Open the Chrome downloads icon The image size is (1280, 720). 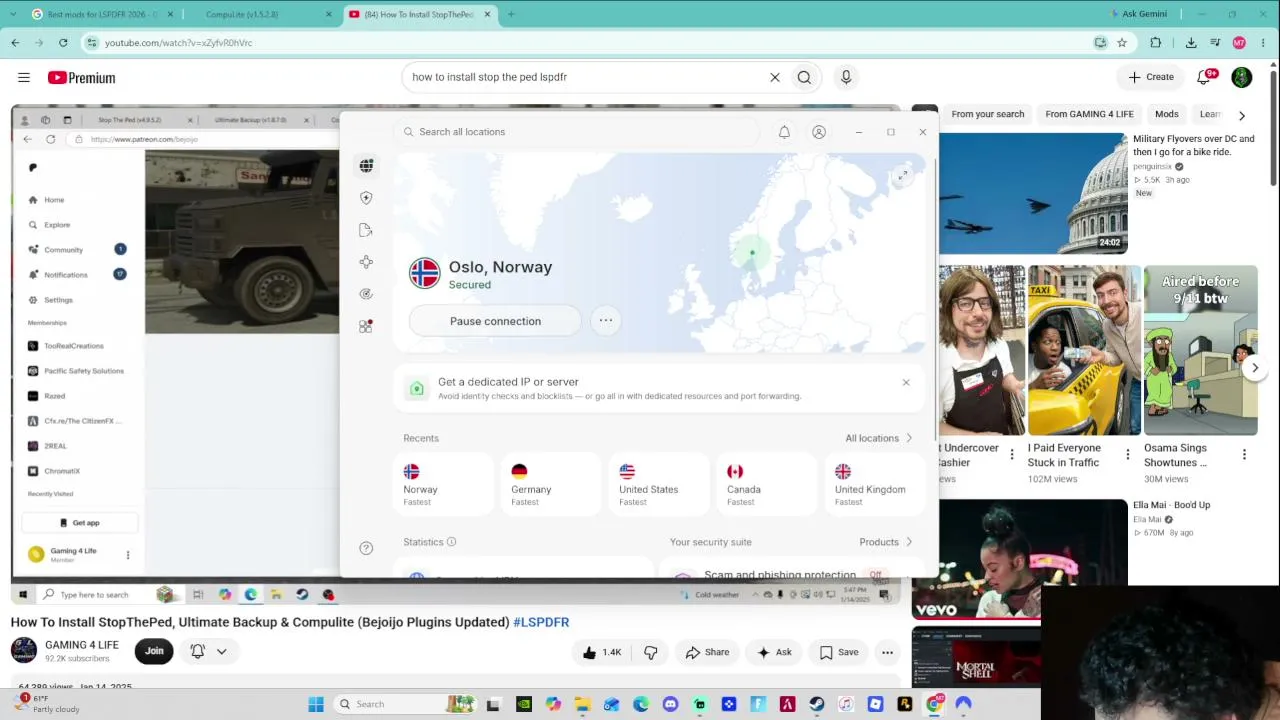tap(1191, 43)
